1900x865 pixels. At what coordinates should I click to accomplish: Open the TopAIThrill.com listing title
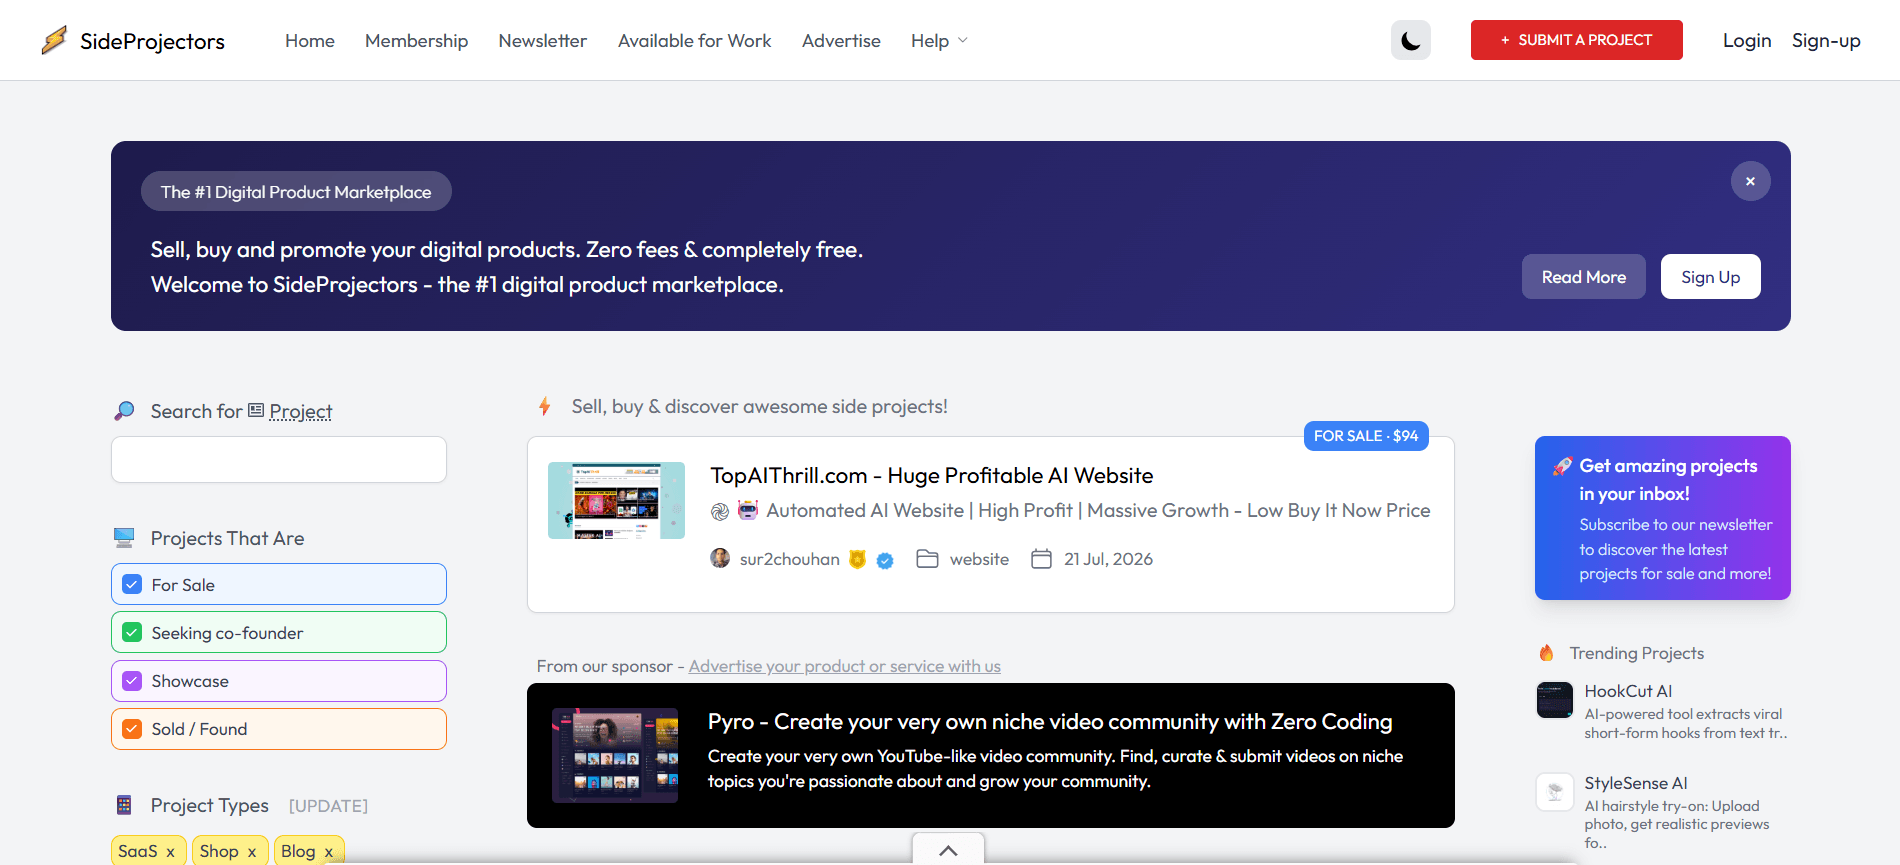[x=932, y=476]
